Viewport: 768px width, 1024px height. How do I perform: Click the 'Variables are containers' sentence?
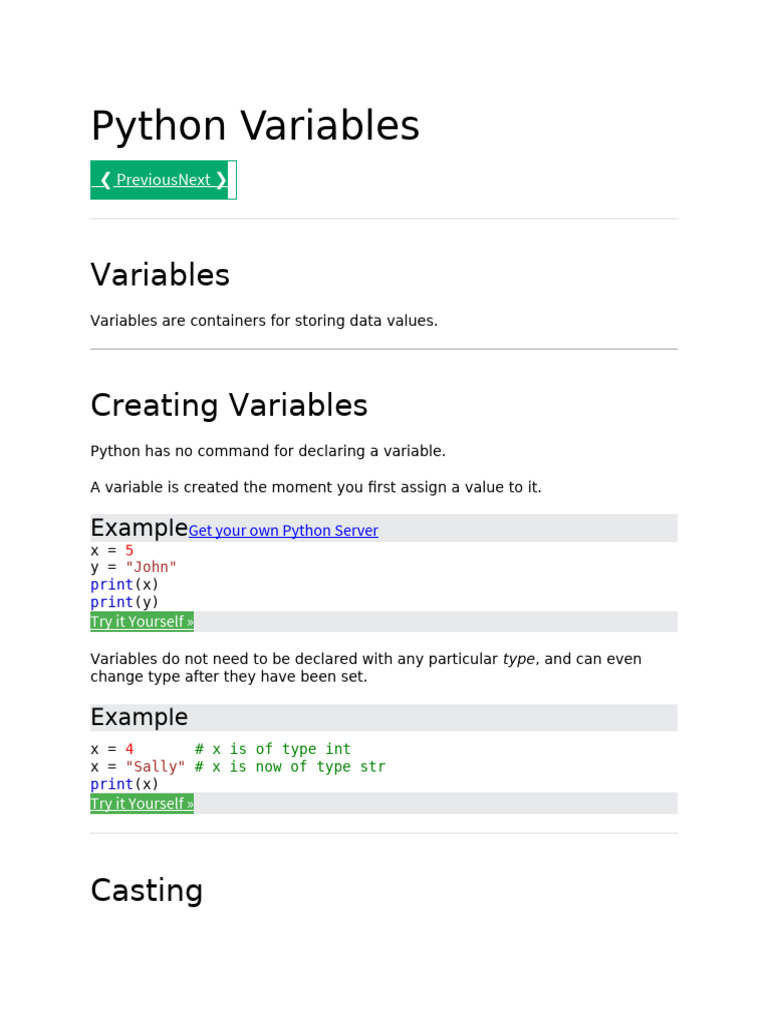(264, 321)
